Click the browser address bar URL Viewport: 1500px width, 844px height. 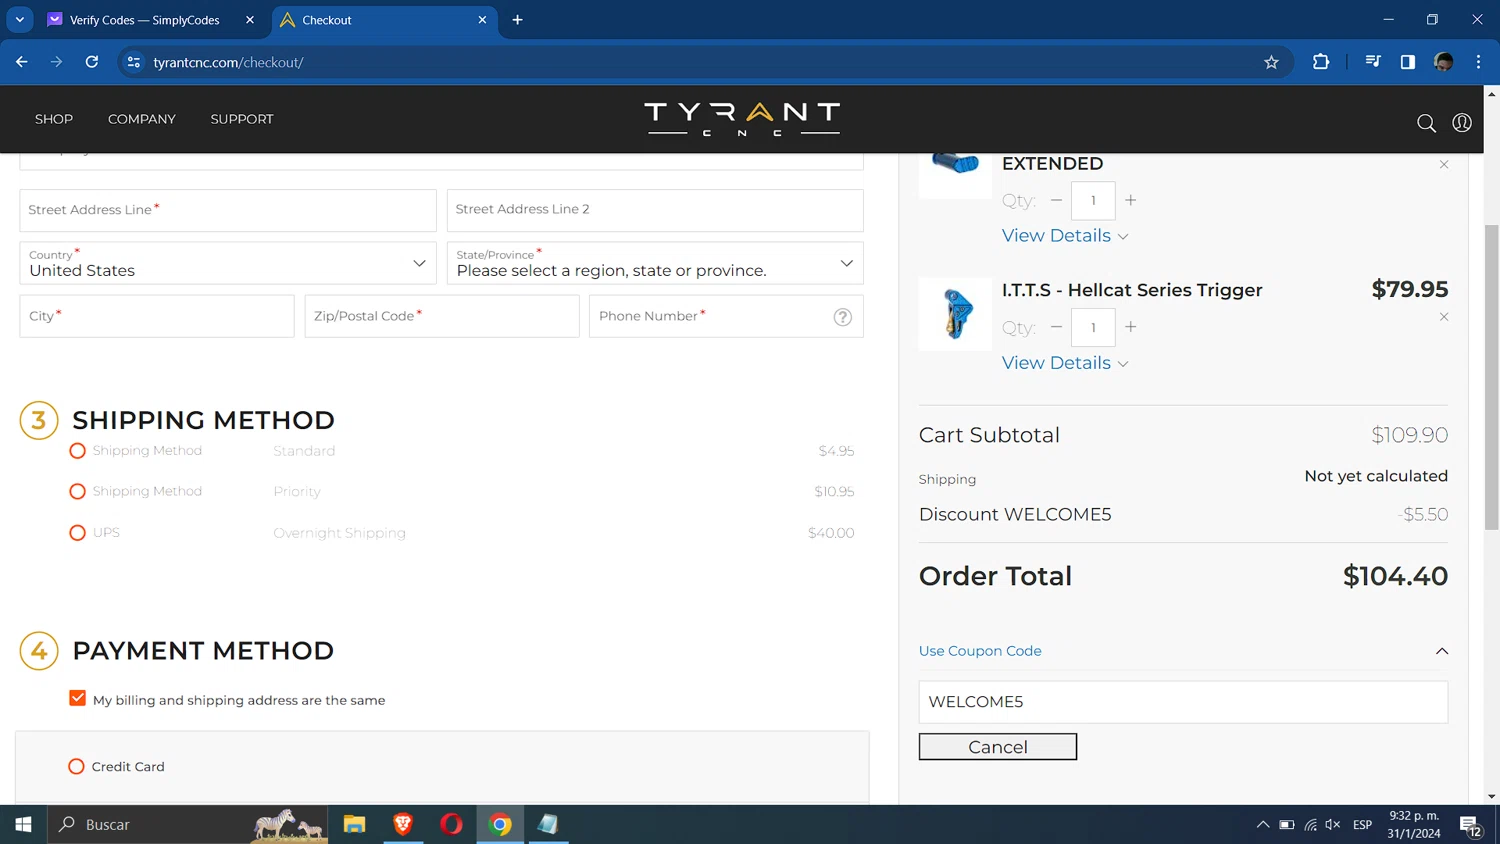pos(228,62)
